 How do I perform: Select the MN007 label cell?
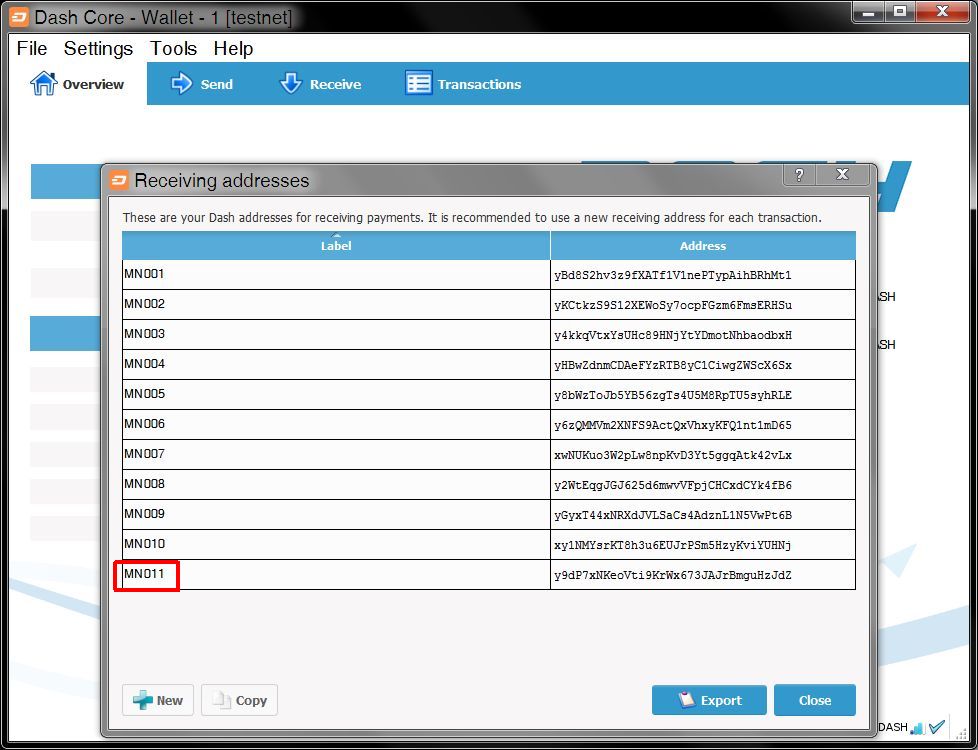click(336, 454)
